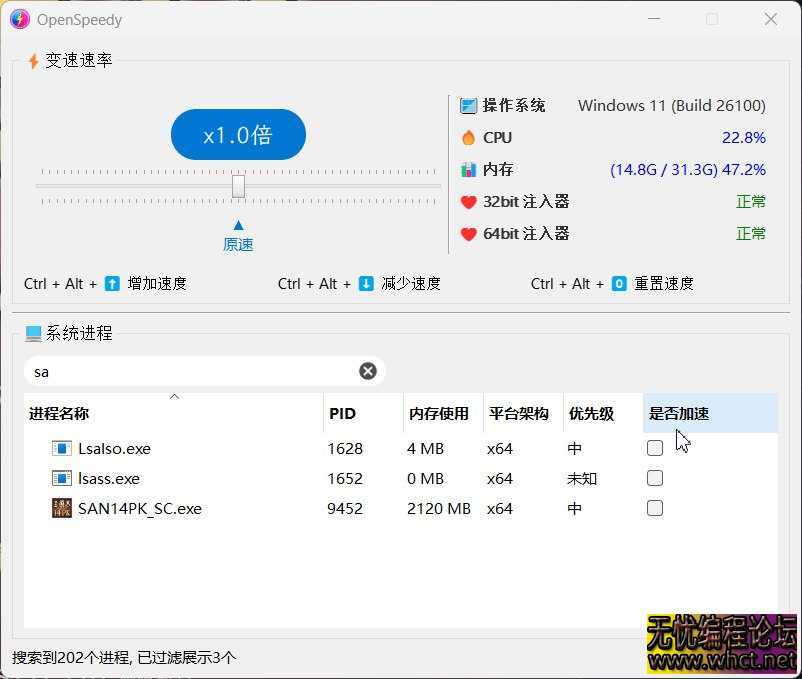The image size is (802, 679).
Task: Click the blue x1.0倍 speed button
Action: click(238, 134)
